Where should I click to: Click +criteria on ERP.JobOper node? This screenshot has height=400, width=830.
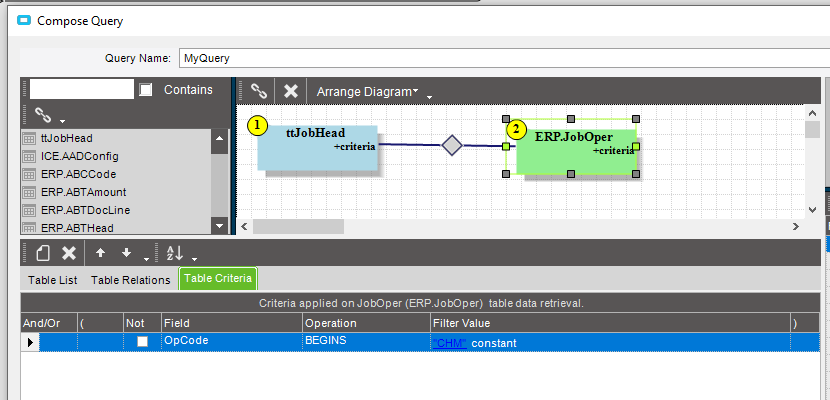(x=613, y=150)
